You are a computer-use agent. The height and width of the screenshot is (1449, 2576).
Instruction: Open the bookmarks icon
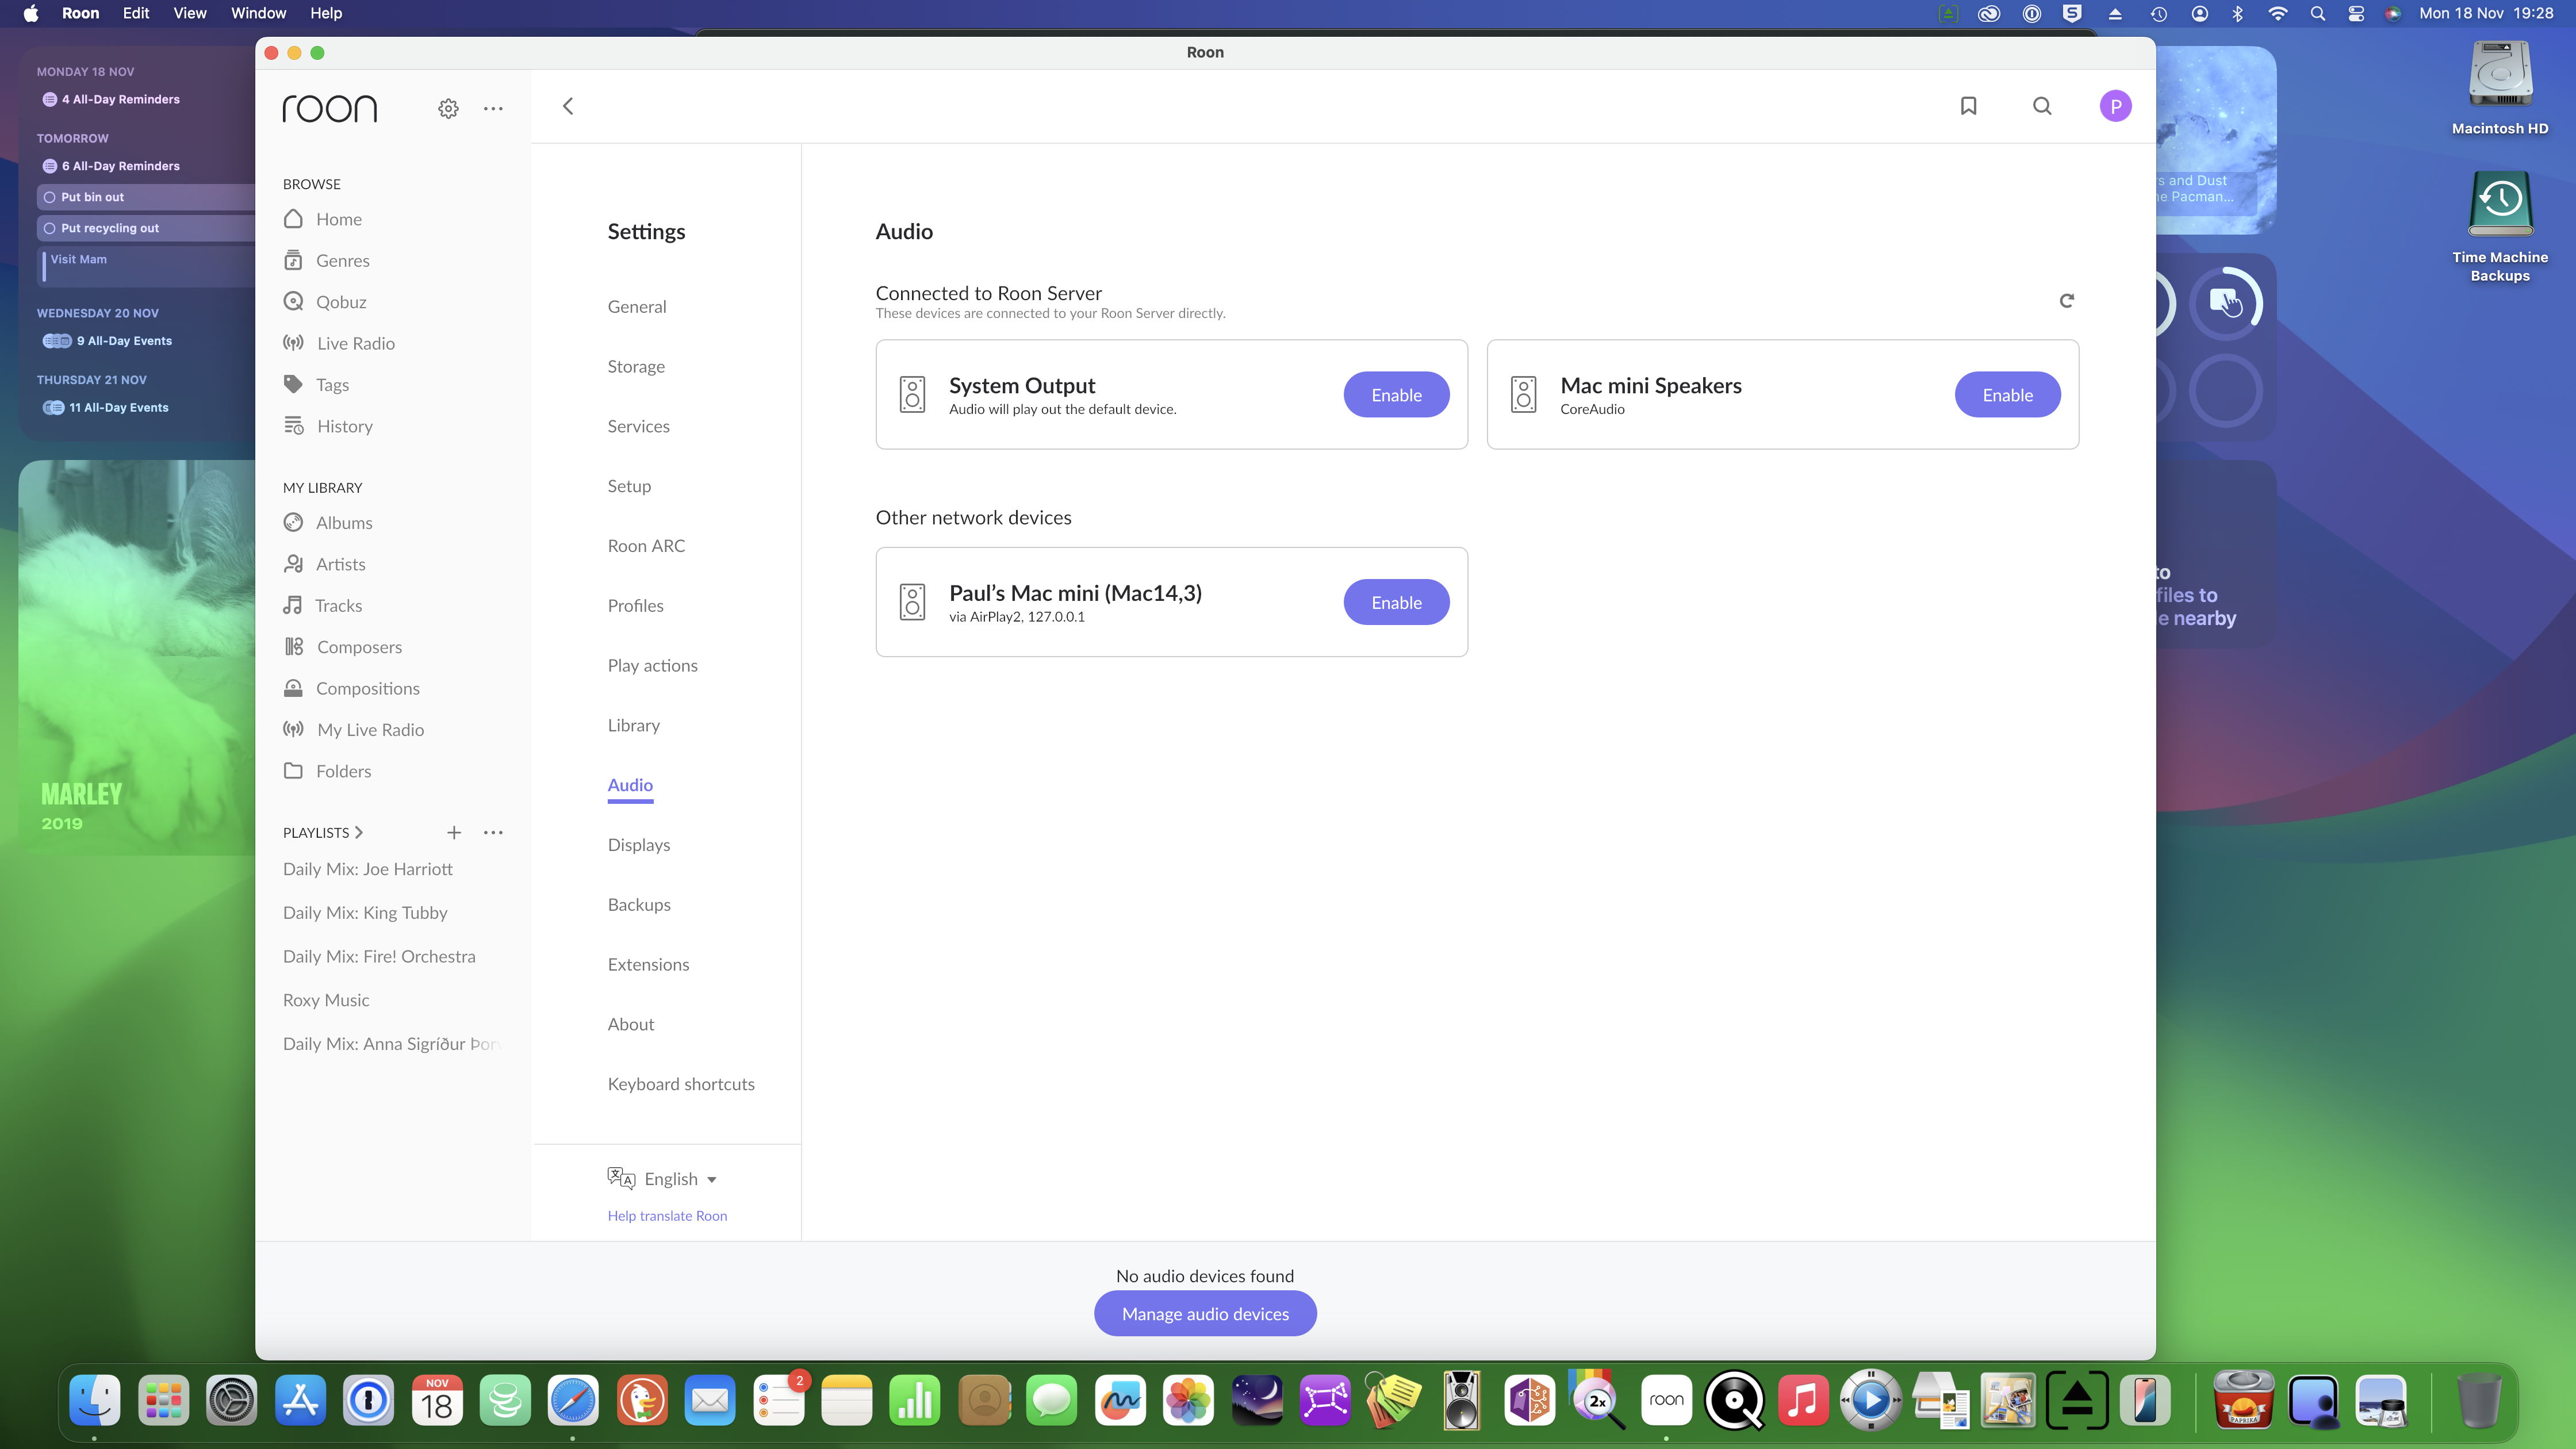(1968, 106)
